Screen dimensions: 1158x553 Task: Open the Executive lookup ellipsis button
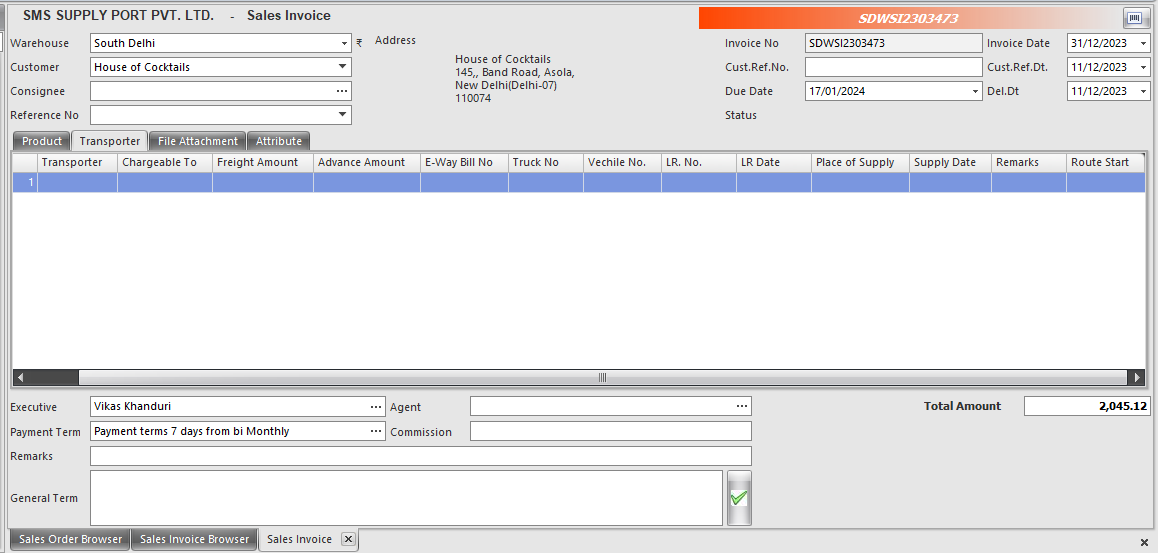point(376,407)
